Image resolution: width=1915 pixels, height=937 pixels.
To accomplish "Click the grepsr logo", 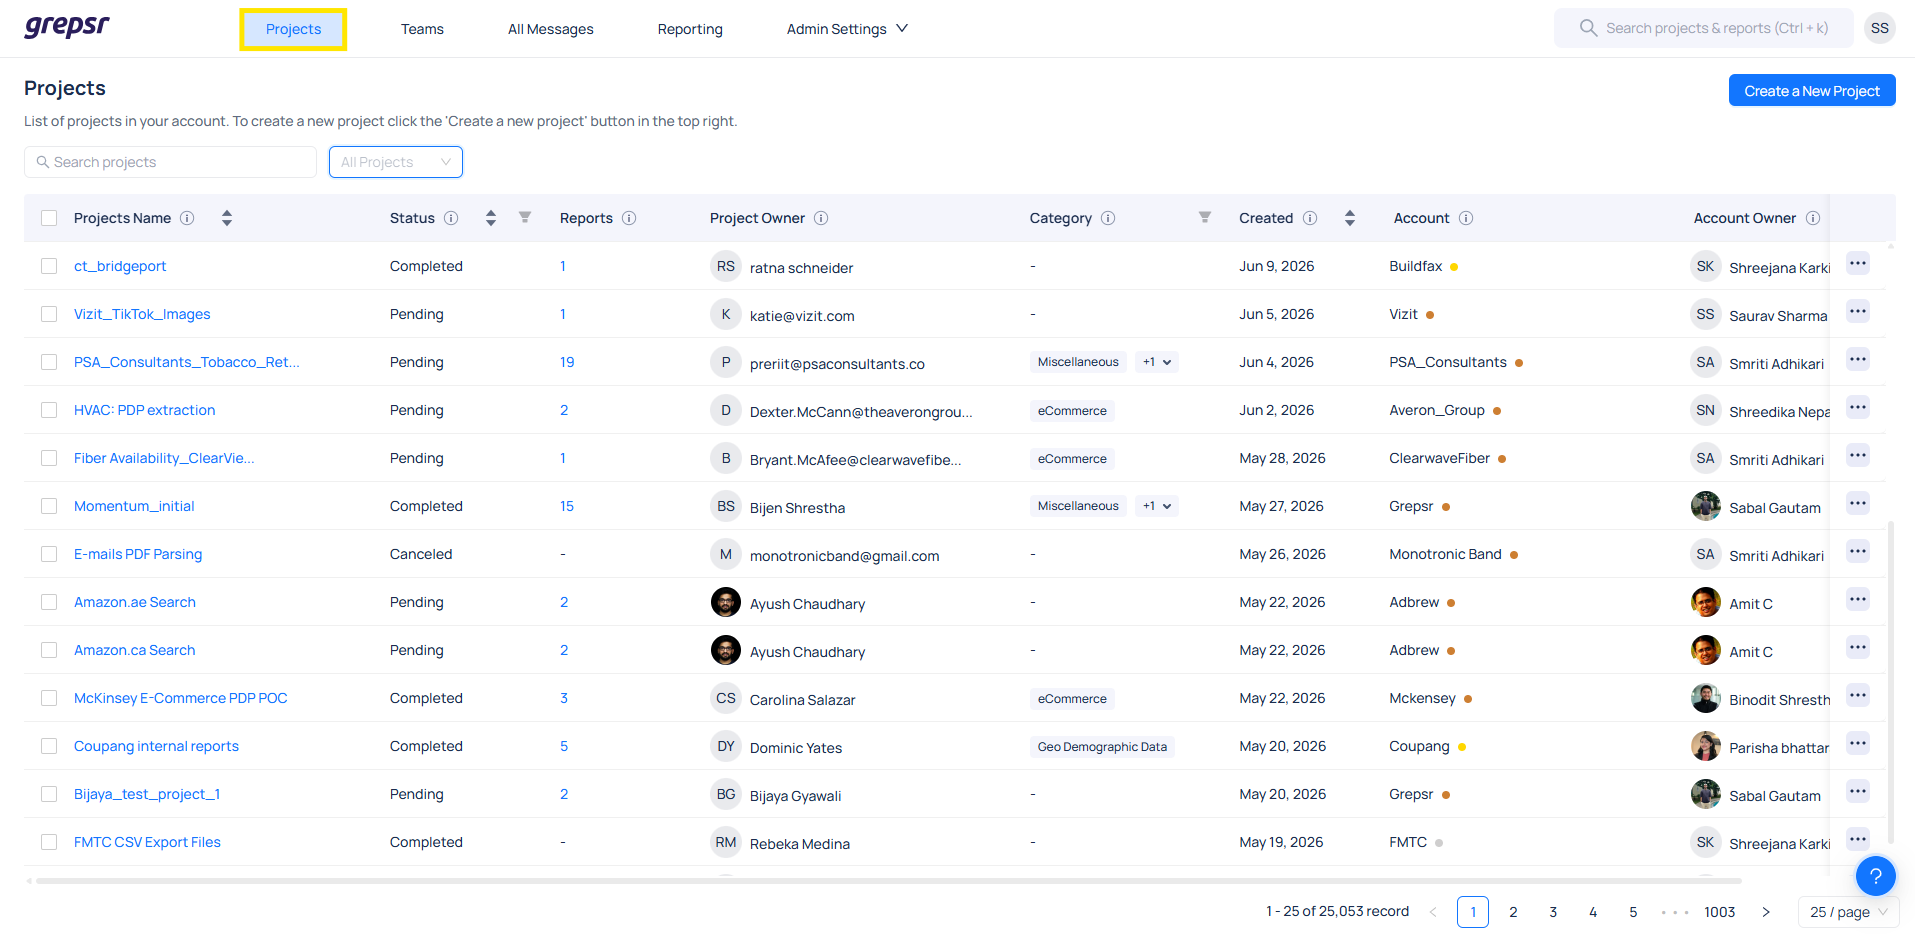I will tap(67, 27).
